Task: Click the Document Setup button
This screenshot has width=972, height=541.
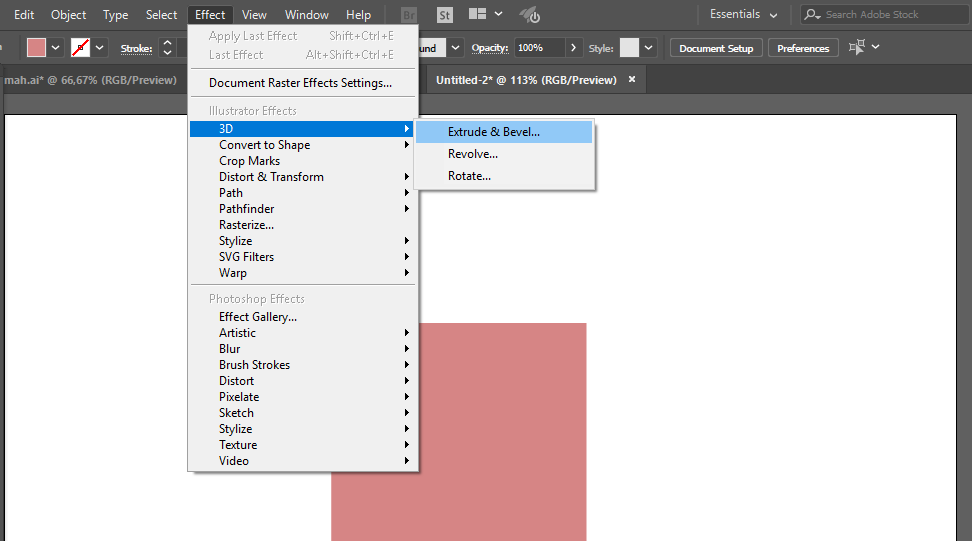Action: pos(716,48)
